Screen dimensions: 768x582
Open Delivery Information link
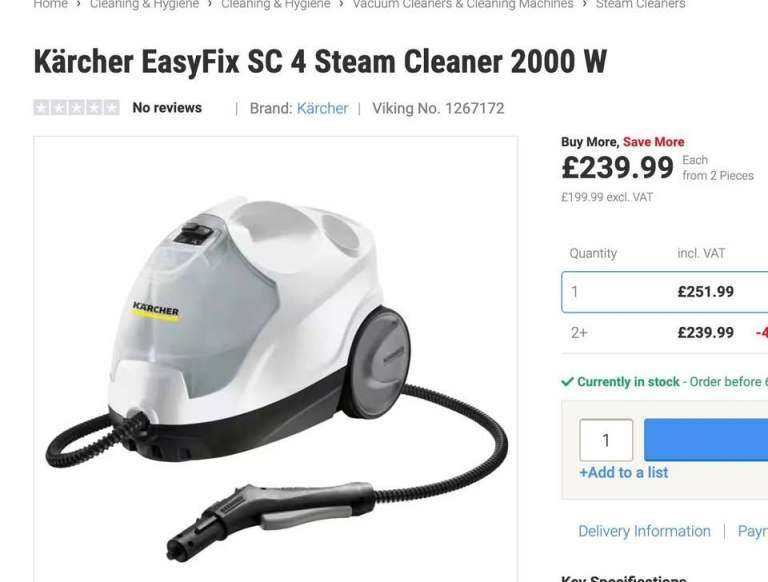644,531
